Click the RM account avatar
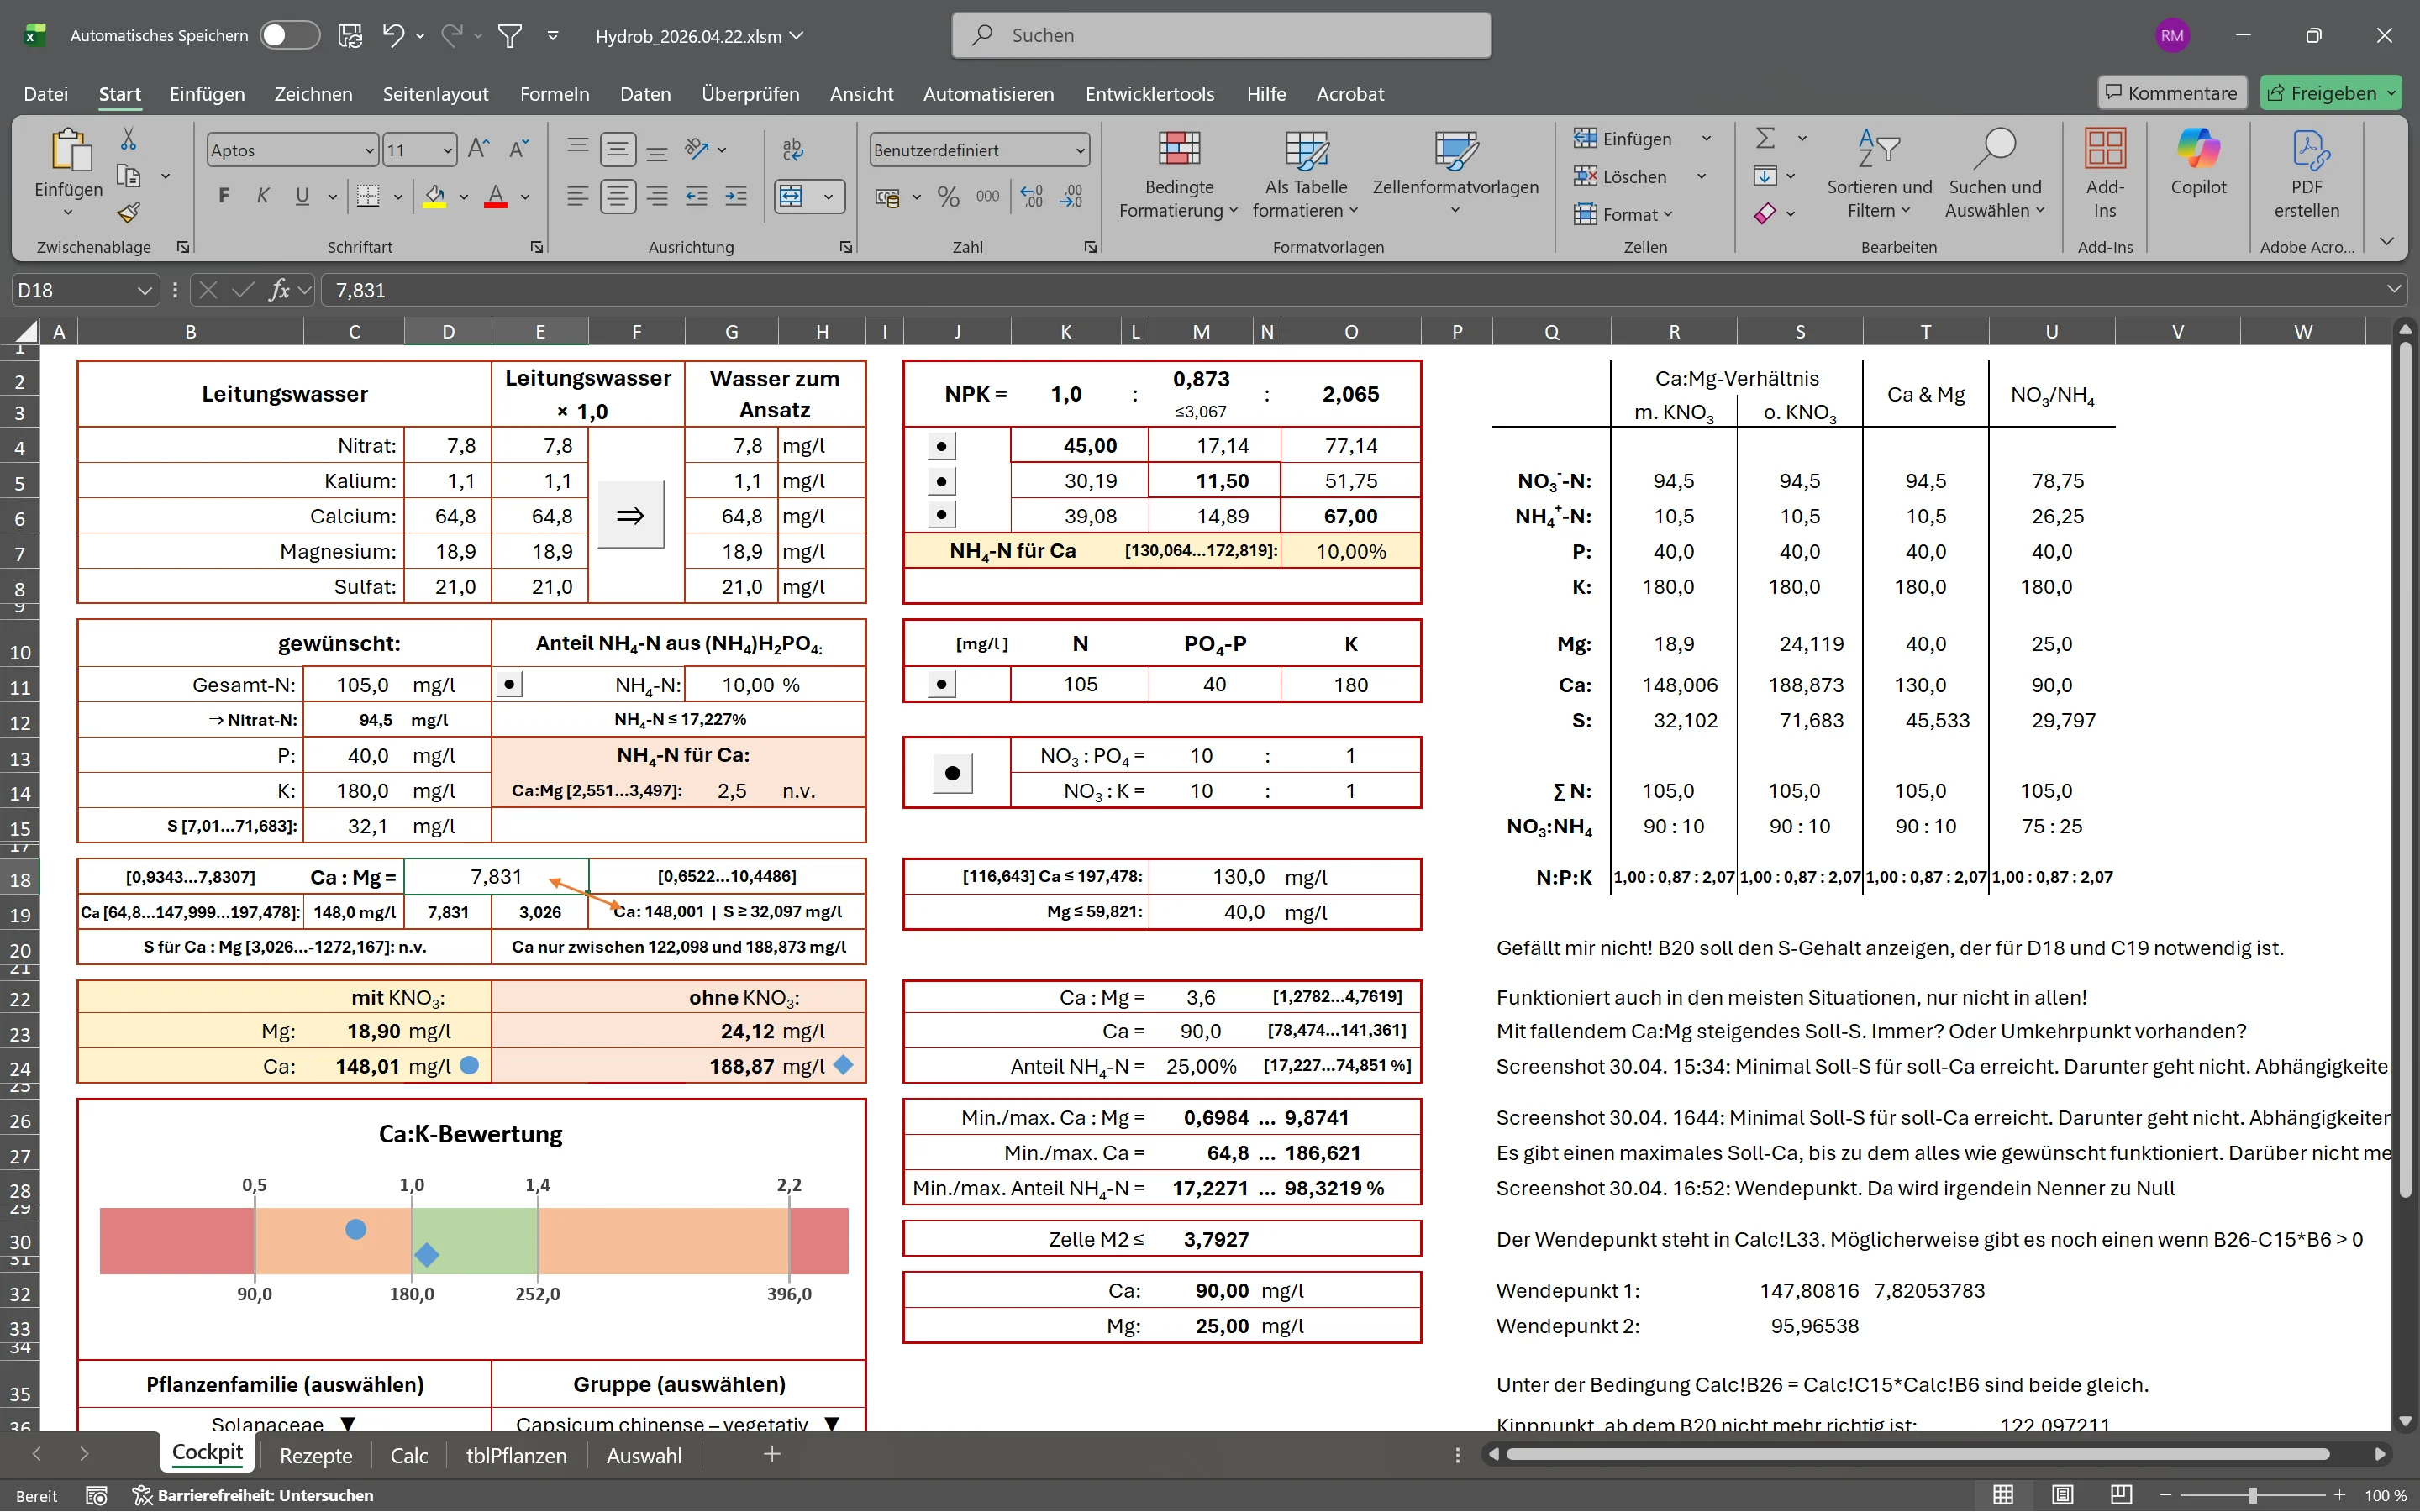 pyautogui.click(x=2172, y=36)
